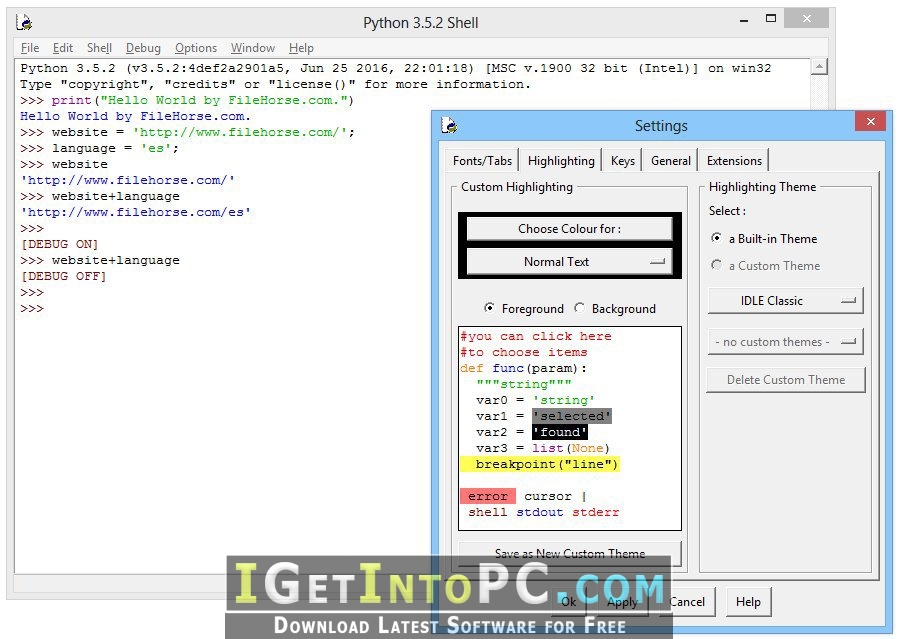
Task: Click the '#you can click here' comment sample
Action: pyautogui.click(x=535, y=336)
